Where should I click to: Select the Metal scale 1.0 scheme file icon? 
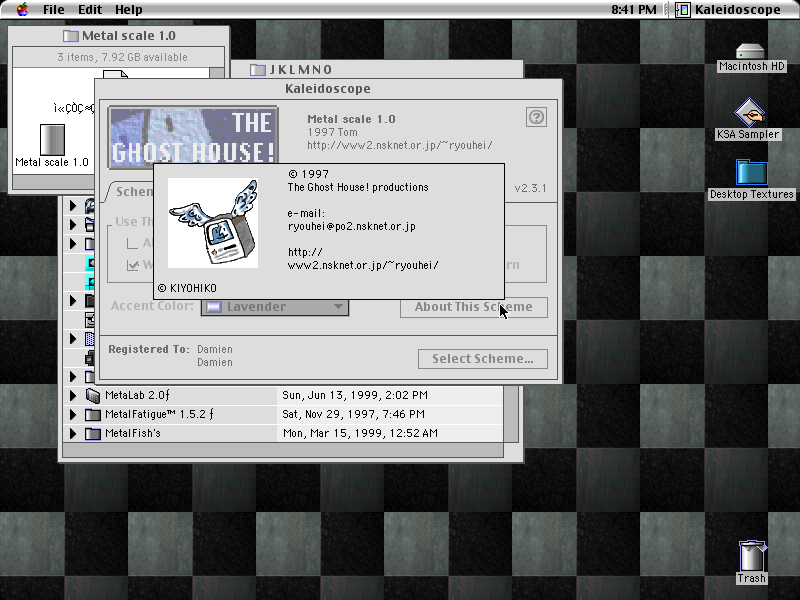52,140
